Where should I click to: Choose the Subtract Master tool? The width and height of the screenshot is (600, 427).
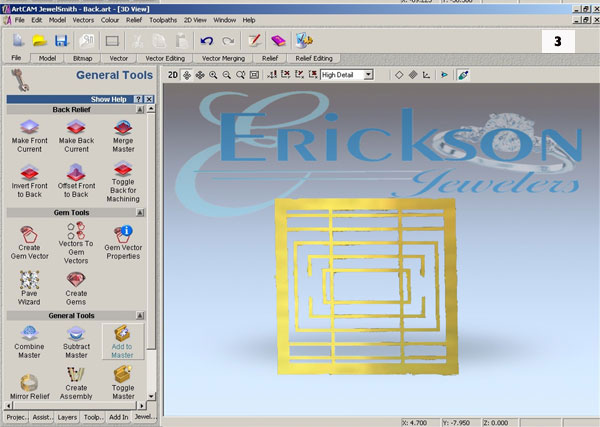[x=76, y=342]
